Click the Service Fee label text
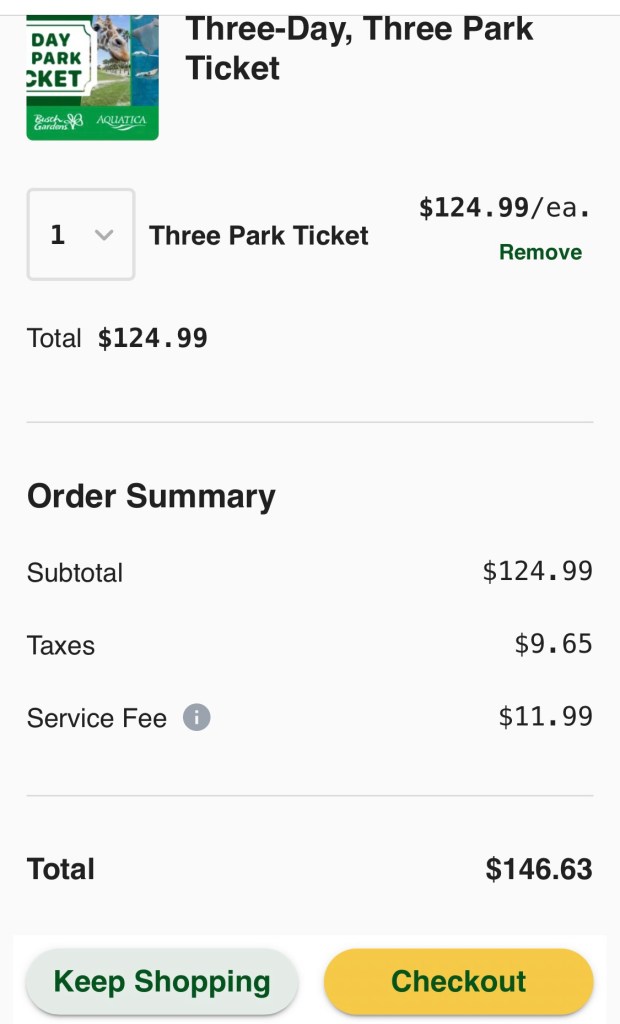620x1024 pixels. click(97, 718)
